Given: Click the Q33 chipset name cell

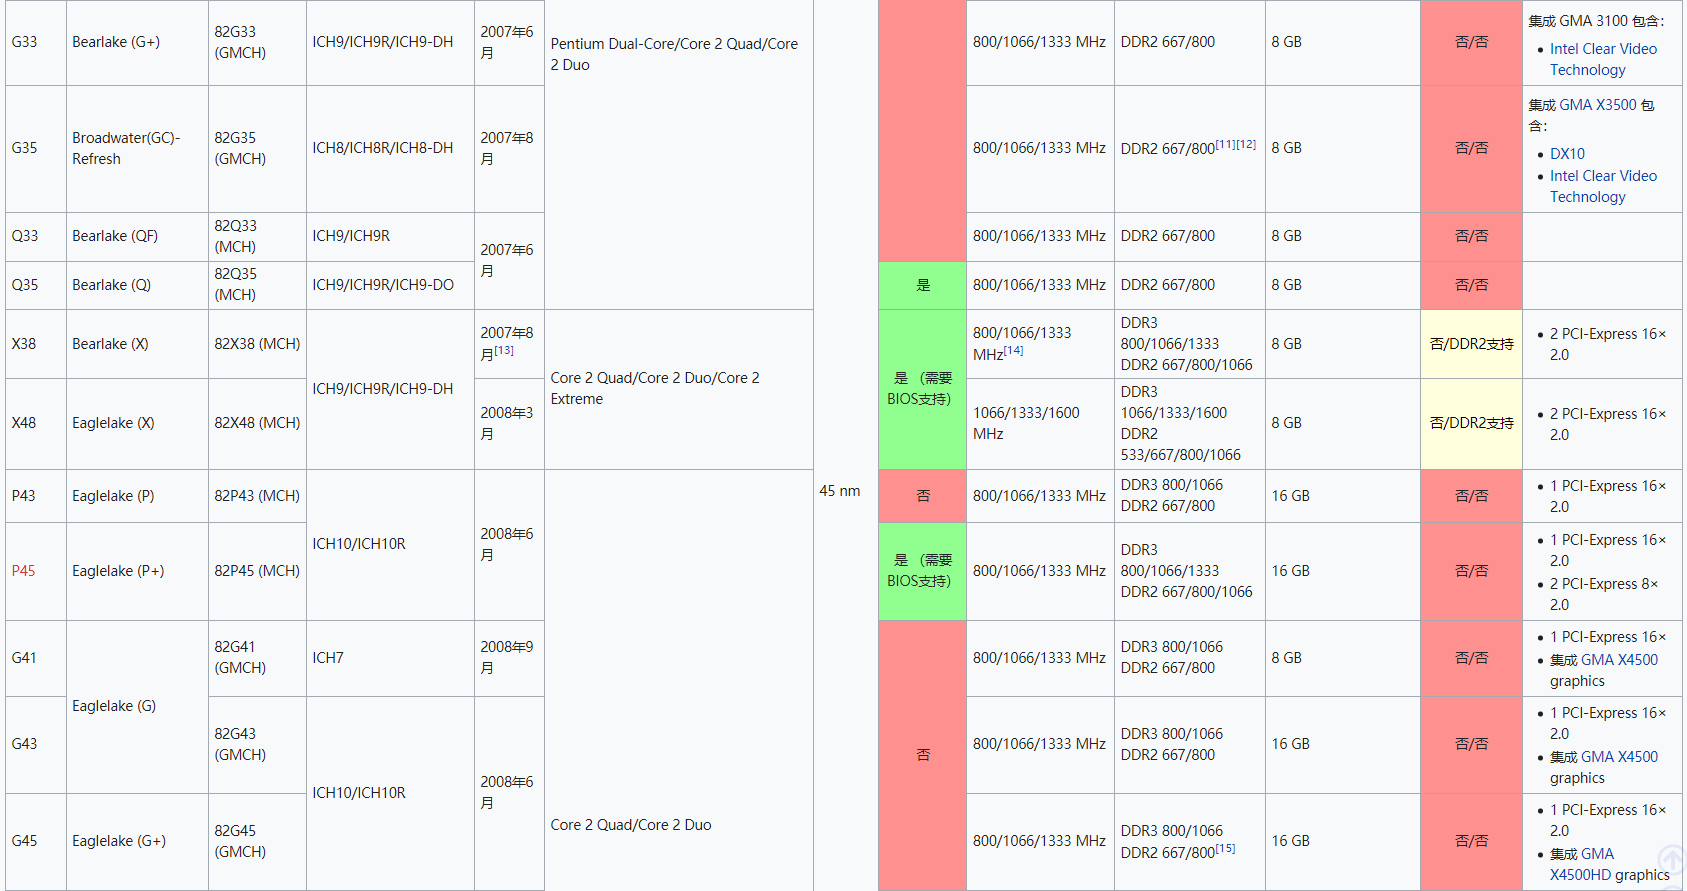Looking at the screenshot, I should click(x=36, y=236).
